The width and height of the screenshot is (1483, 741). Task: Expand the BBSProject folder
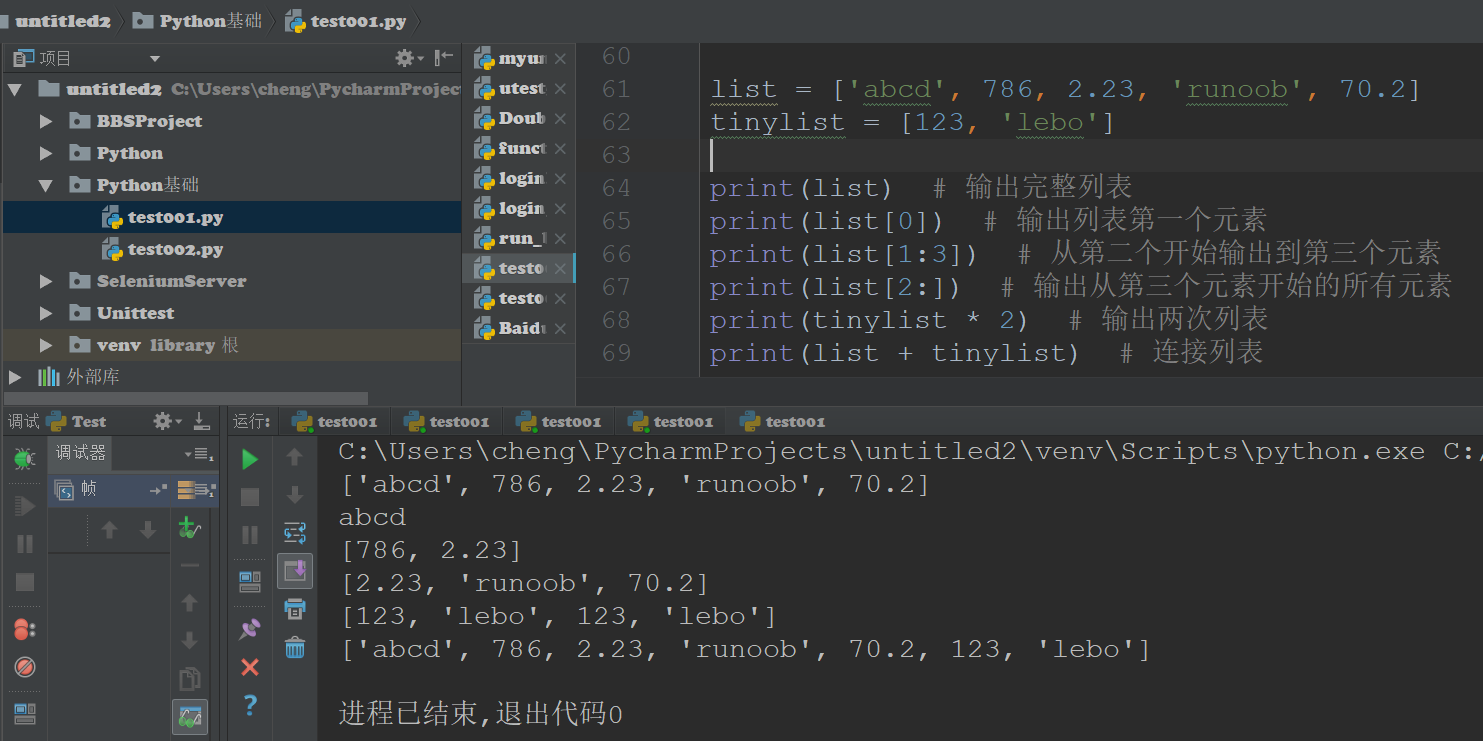(x=46, y=121)
